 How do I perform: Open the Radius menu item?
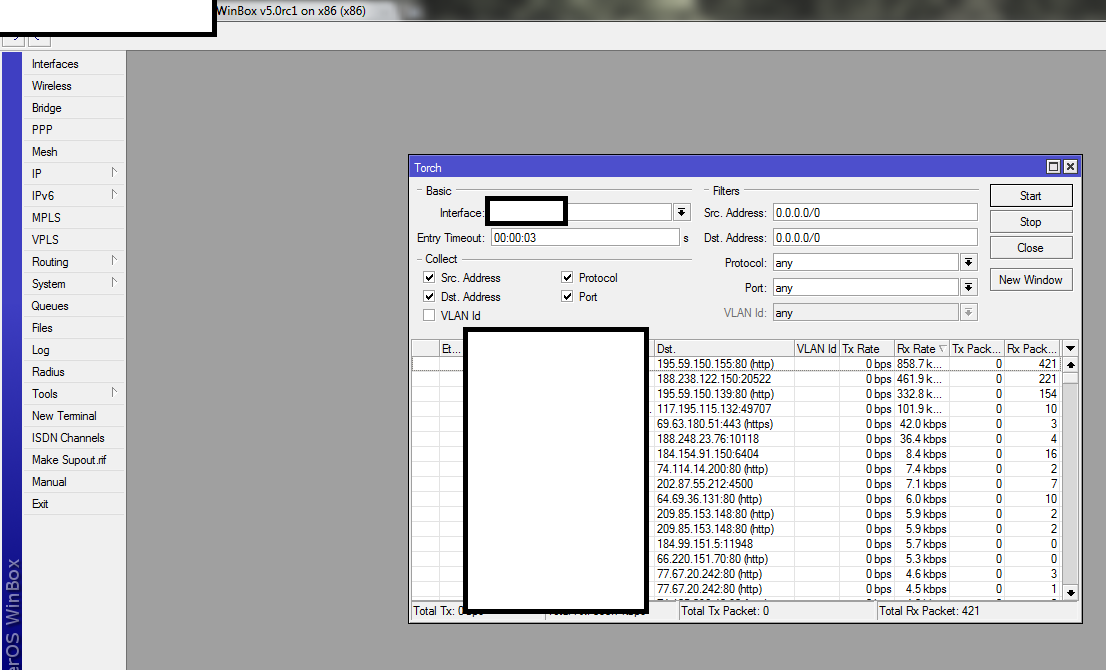[x=74, y=372]
